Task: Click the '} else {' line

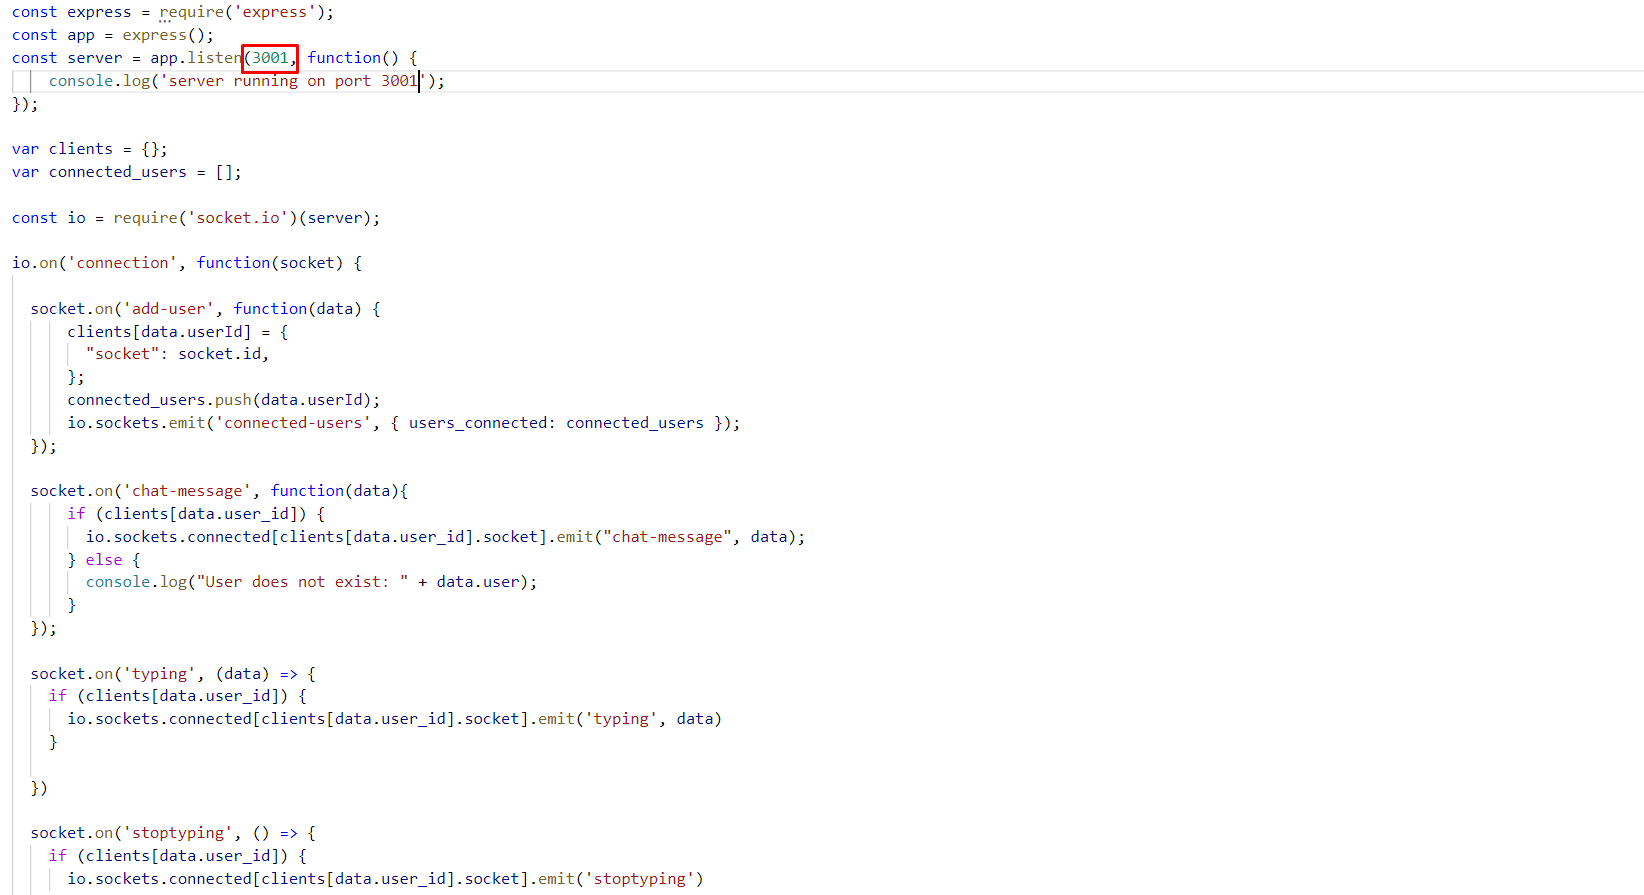Action: point(104,560)
